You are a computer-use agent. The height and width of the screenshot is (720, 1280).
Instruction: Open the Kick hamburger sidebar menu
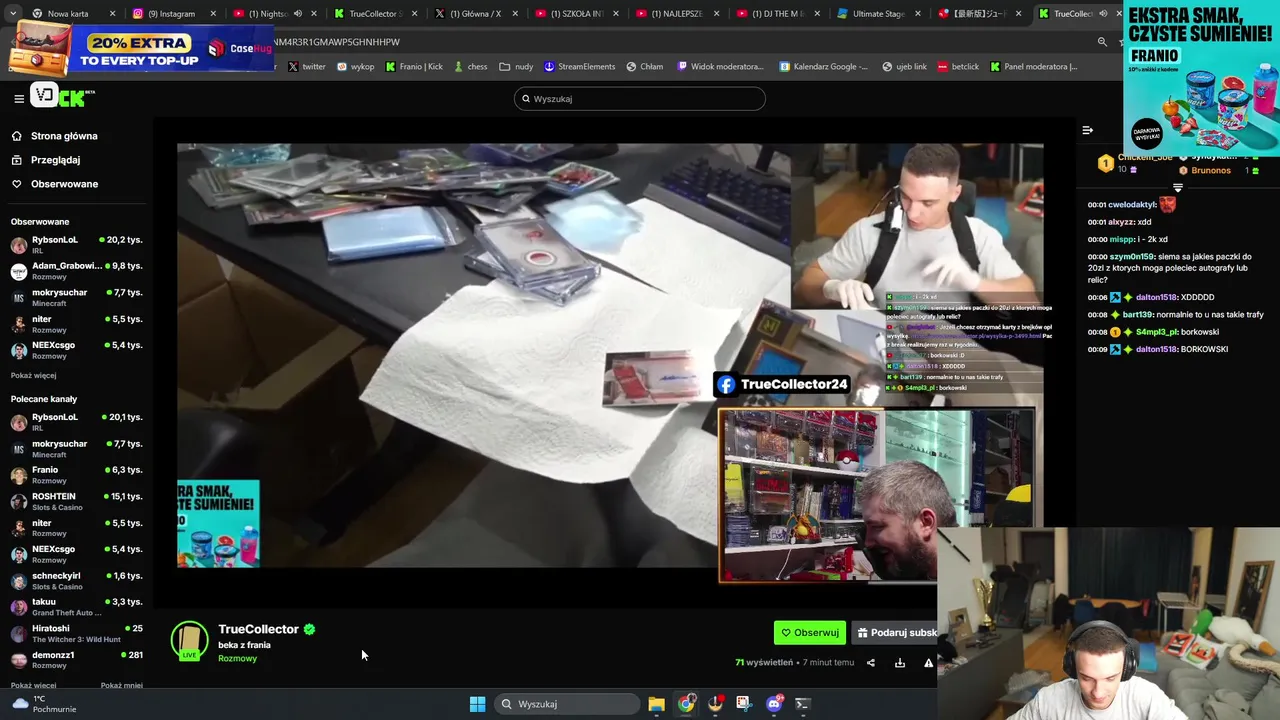[19, 98]
